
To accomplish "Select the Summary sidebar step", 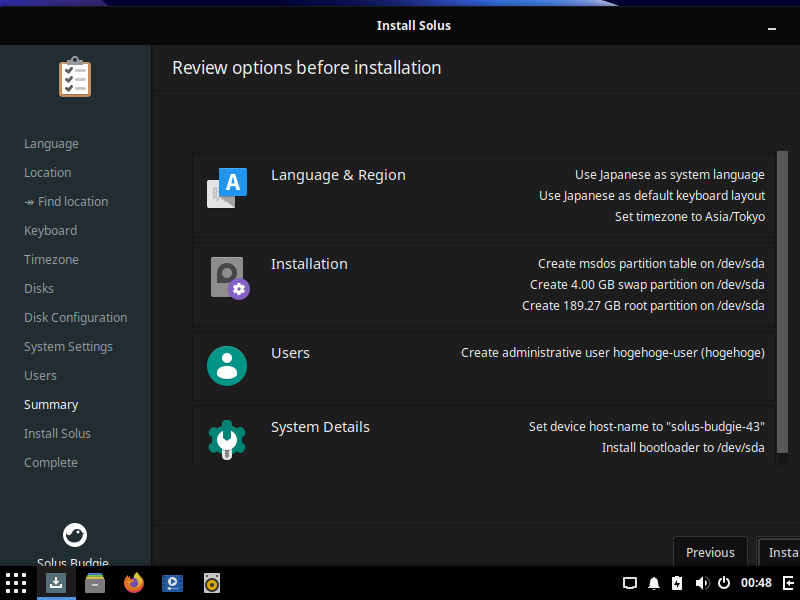I will pos(51,405).
